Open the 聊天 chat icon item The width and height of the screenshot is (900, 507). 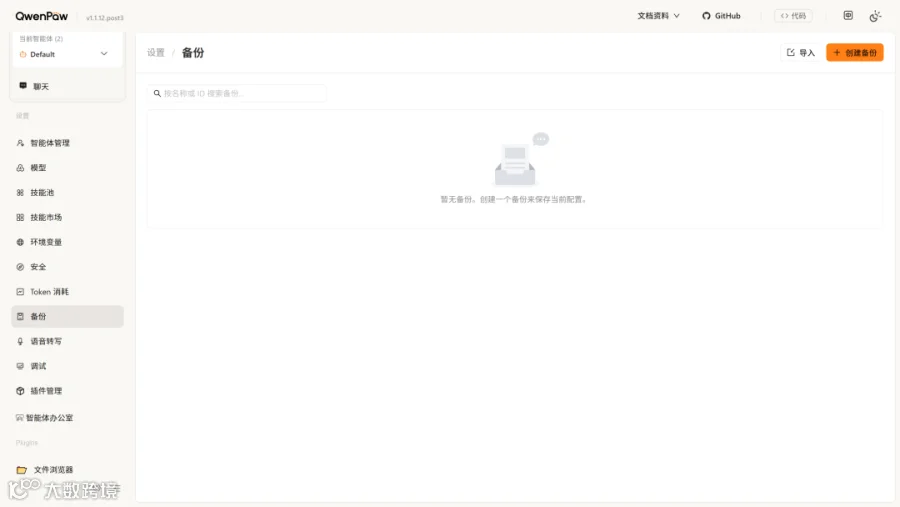[23, 86]
